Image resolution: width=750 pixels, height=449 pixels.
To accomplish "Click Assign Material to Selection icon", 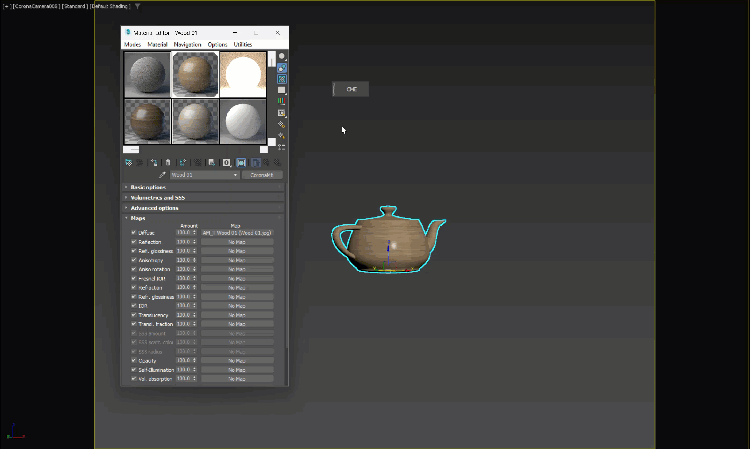I will (x=154, y=161).
